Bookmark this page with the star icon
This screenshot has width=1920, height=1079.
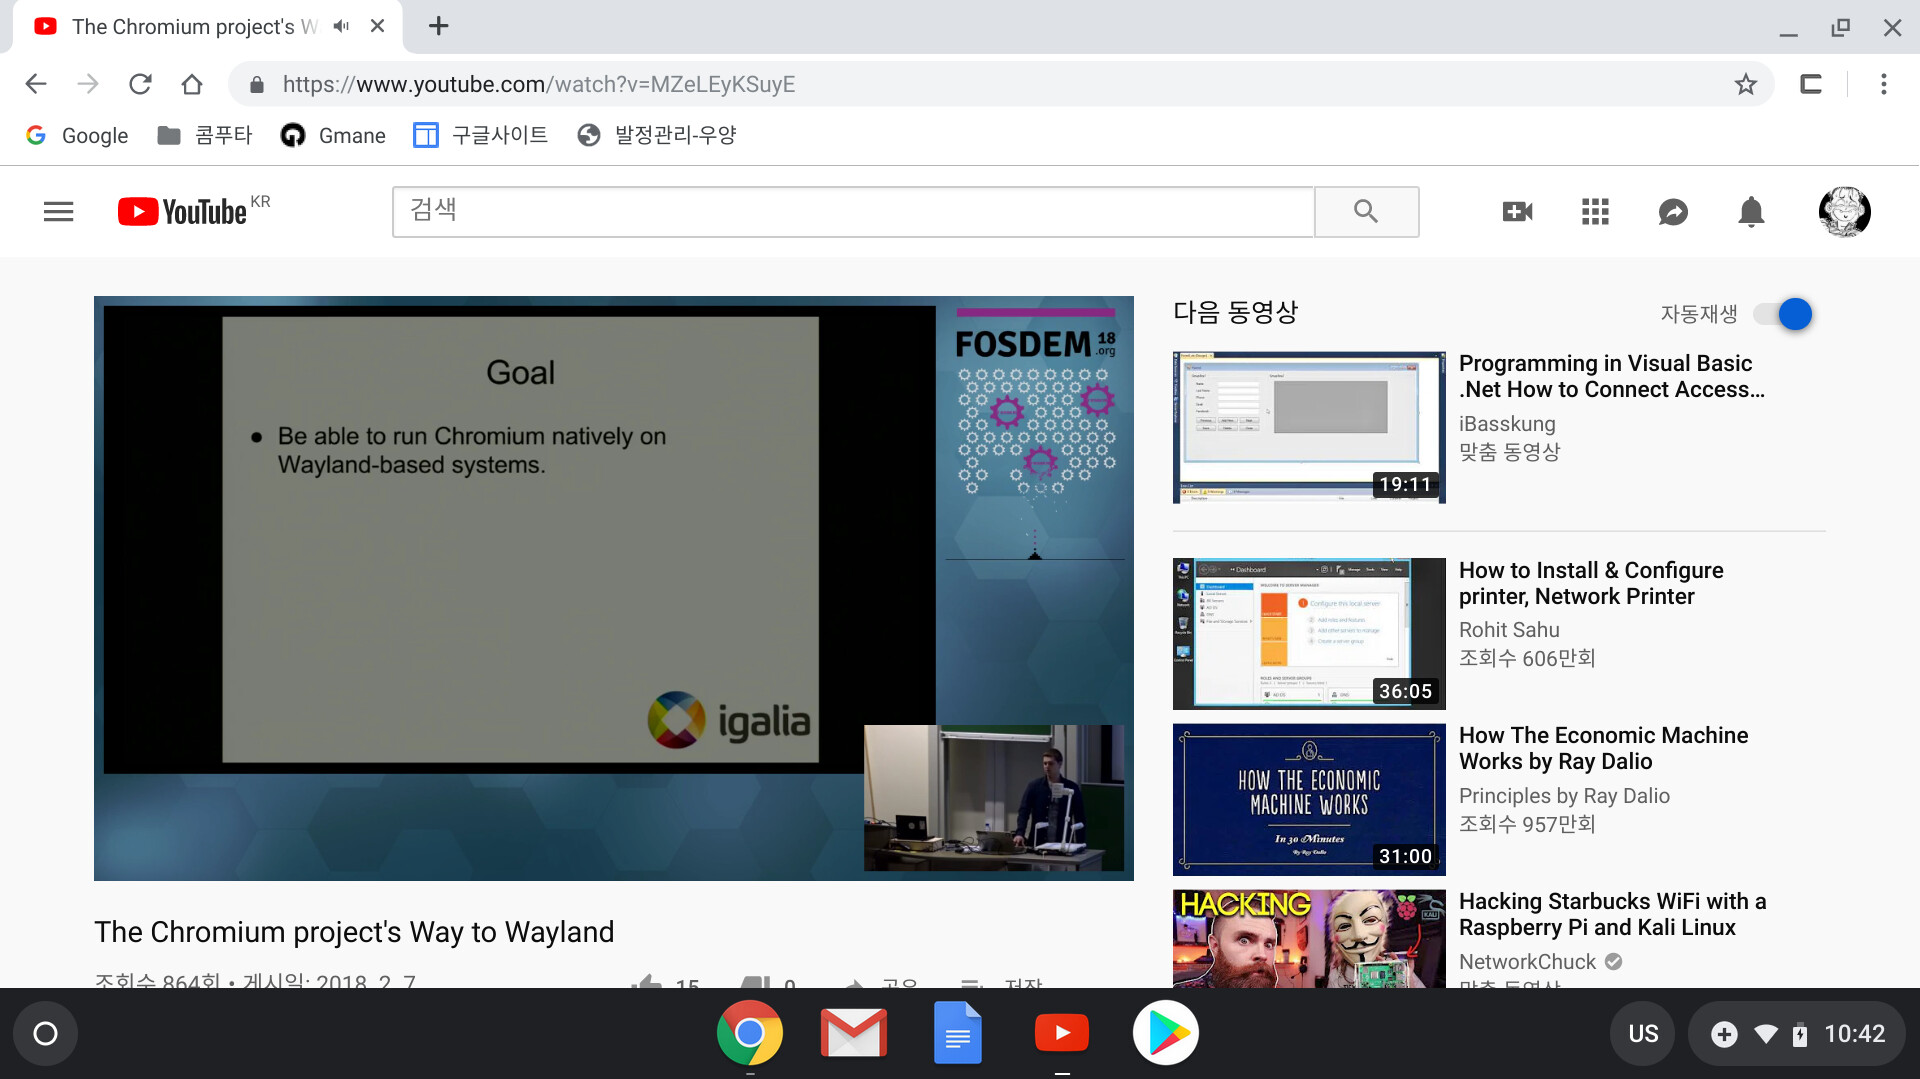tap(1745, 84)
